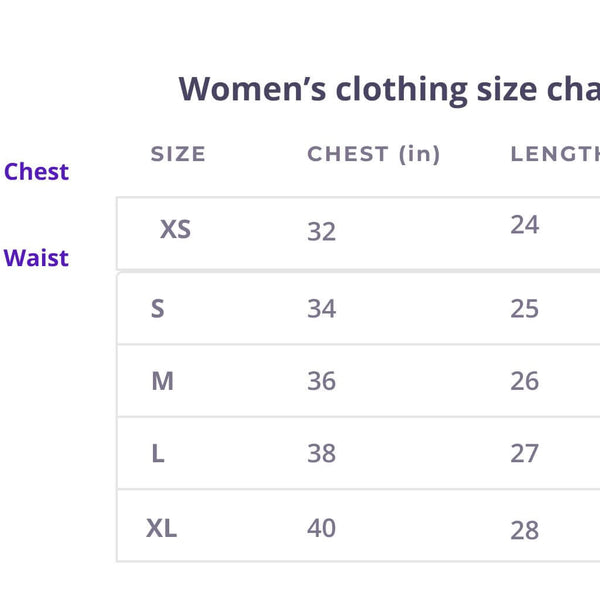
Task: Select the L size row label
Action: click(158, 454)
